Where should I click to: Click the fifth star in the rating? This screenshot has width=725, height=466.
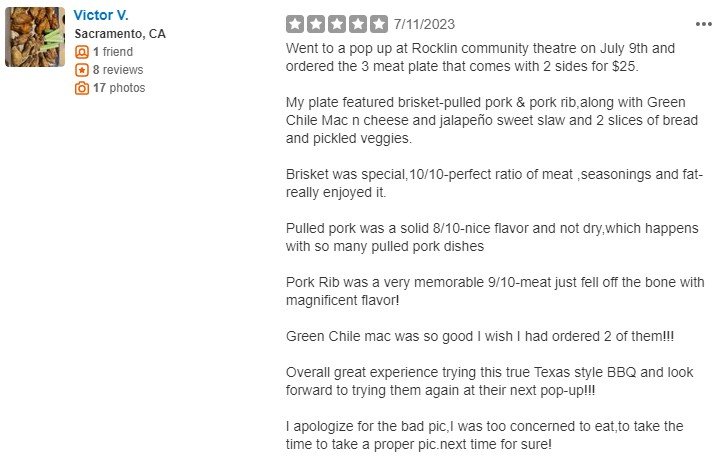click(379, 24)
